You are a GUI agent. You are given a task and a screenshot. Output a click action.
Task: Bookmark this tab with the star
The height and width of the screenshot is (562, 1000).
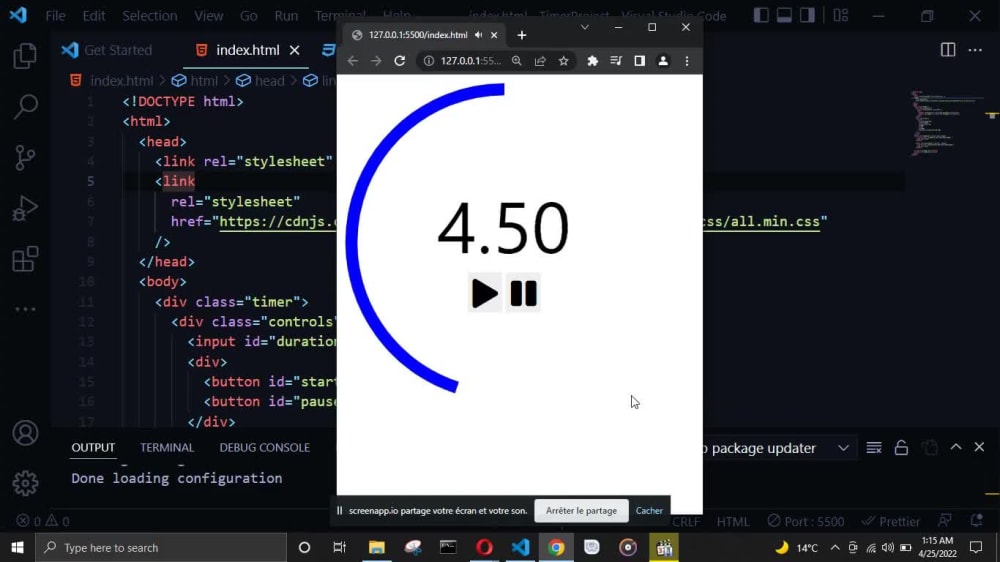564,61
